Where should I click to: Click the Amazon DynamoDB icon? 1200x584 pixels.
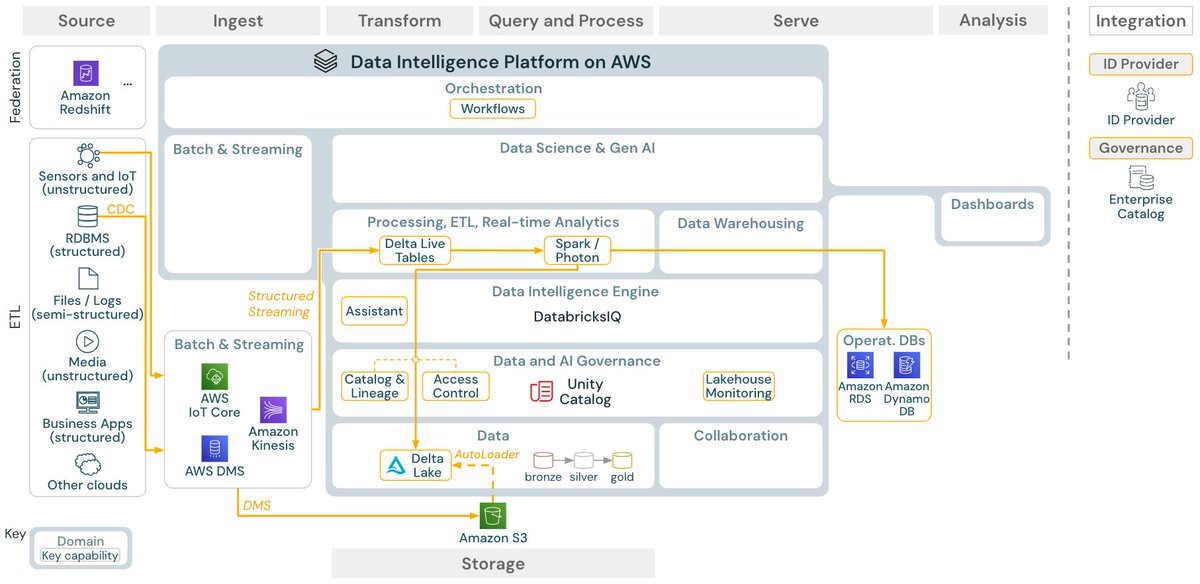[907, 366]
